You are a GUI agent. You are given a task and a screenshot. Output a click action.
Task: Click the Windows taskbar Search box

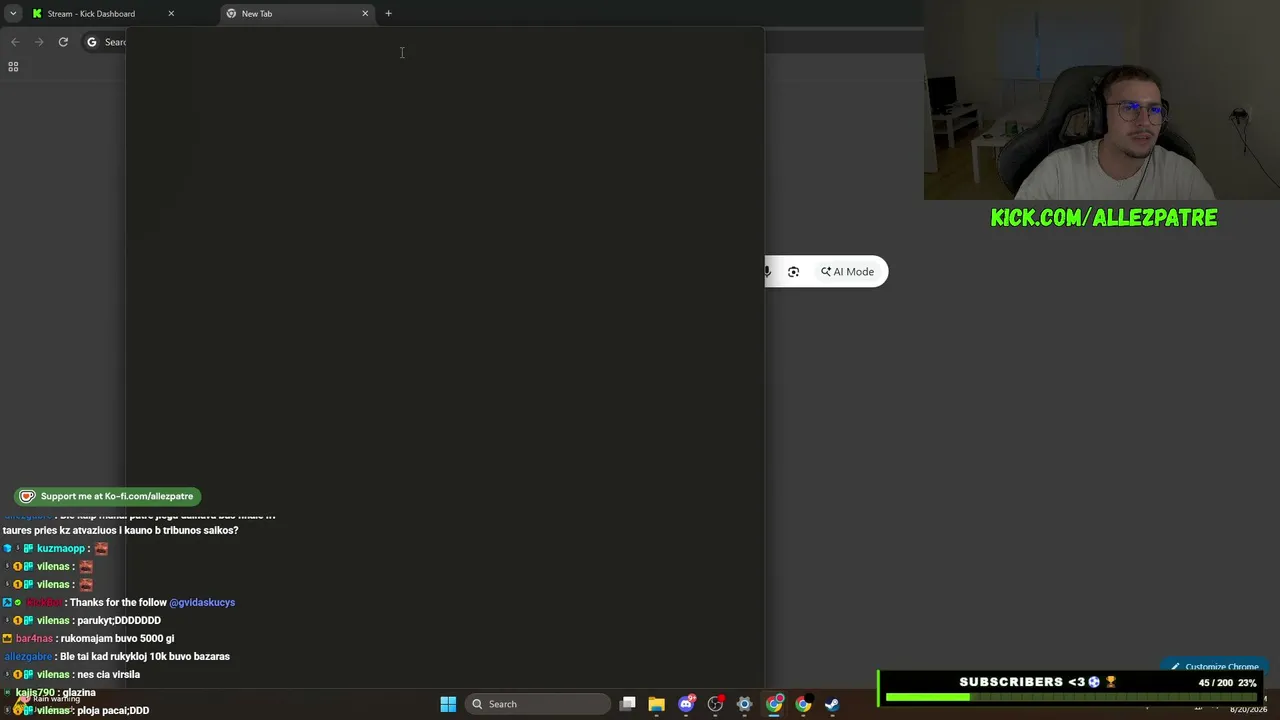click(x=538, y=704)
